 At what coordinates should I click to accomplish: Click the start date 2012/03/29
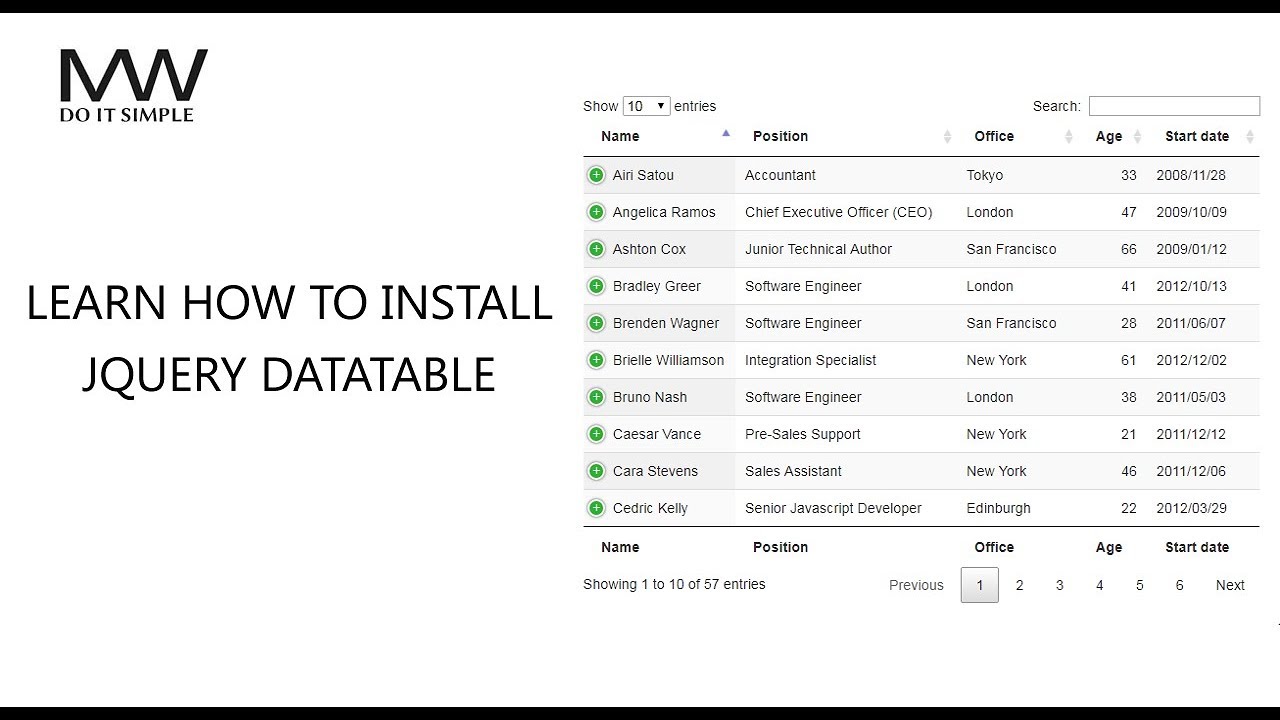point(1191,508)
